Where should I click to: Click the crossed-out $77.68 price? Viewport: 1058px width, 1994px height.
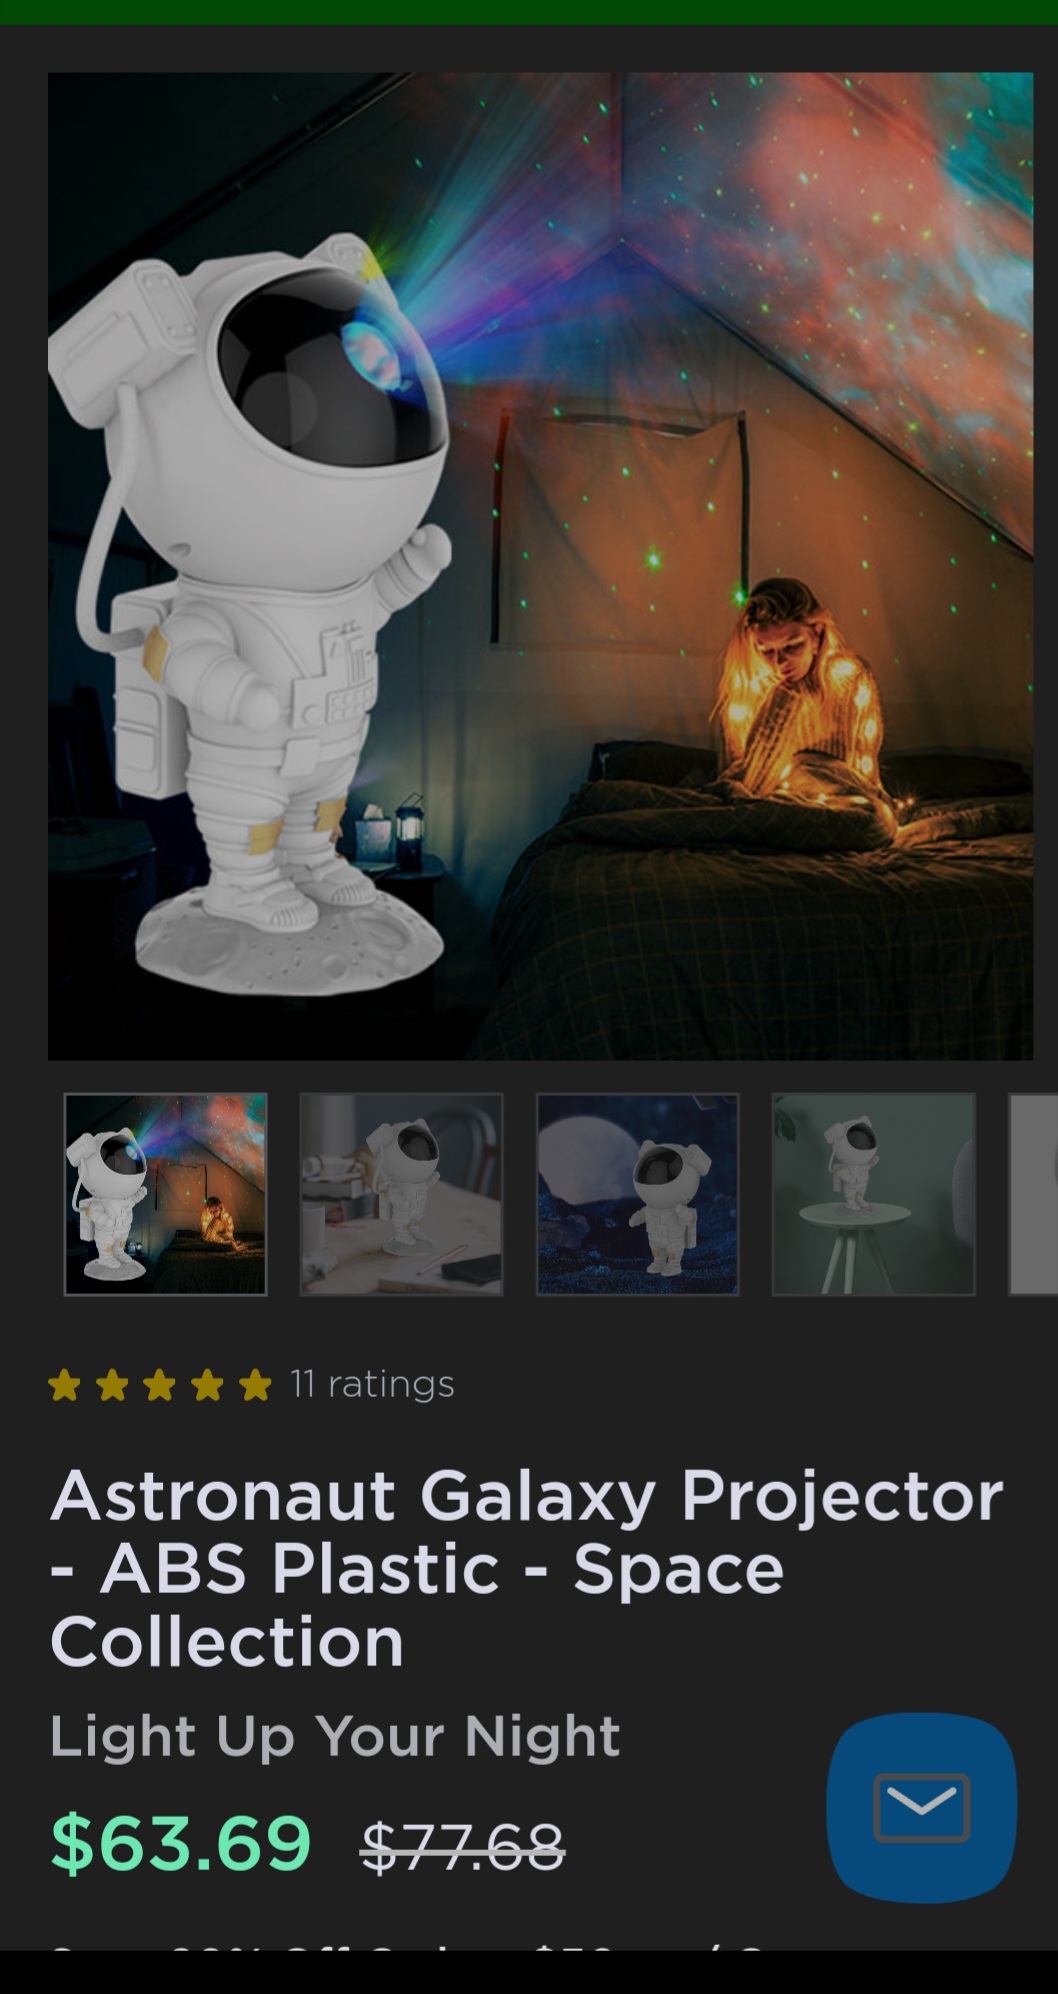point(462,1846)
